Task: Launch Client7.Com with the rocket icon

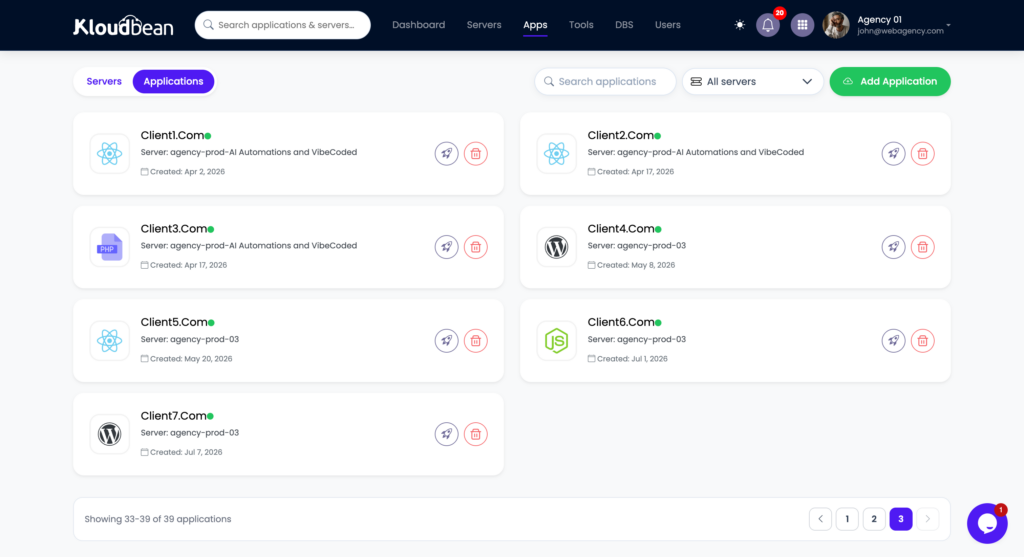Action: 447,434
